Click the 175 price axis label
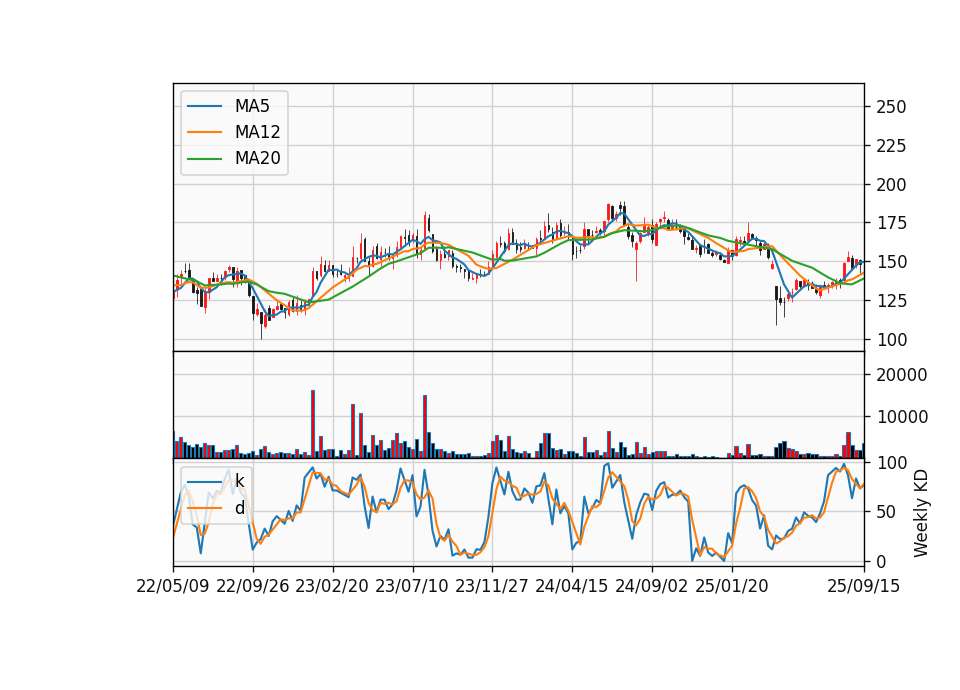This screenshot has height=690, width=960. click(x=891, y=223)
